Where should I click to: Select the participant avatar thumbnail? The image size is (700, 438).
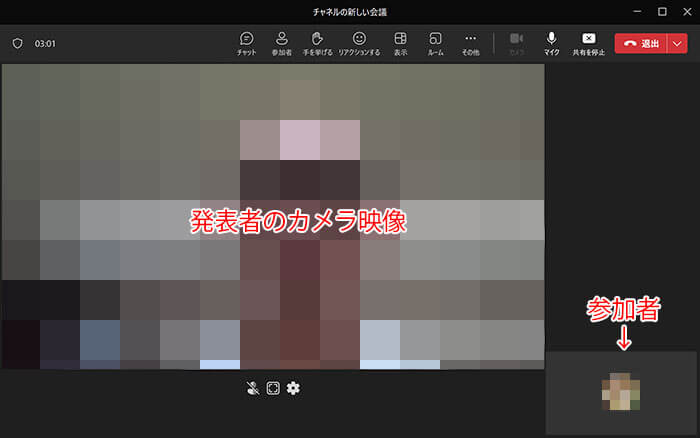[621, 392]
